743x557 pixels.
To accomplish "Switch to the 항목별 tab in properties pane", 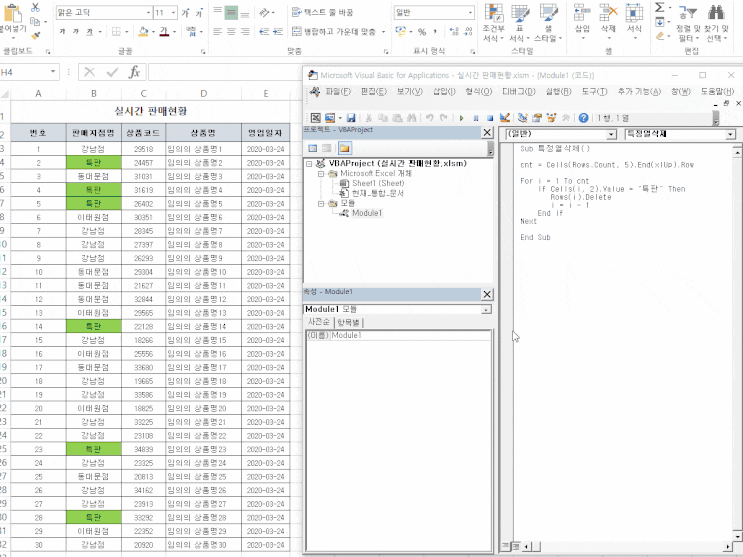I will click(348, 322).
